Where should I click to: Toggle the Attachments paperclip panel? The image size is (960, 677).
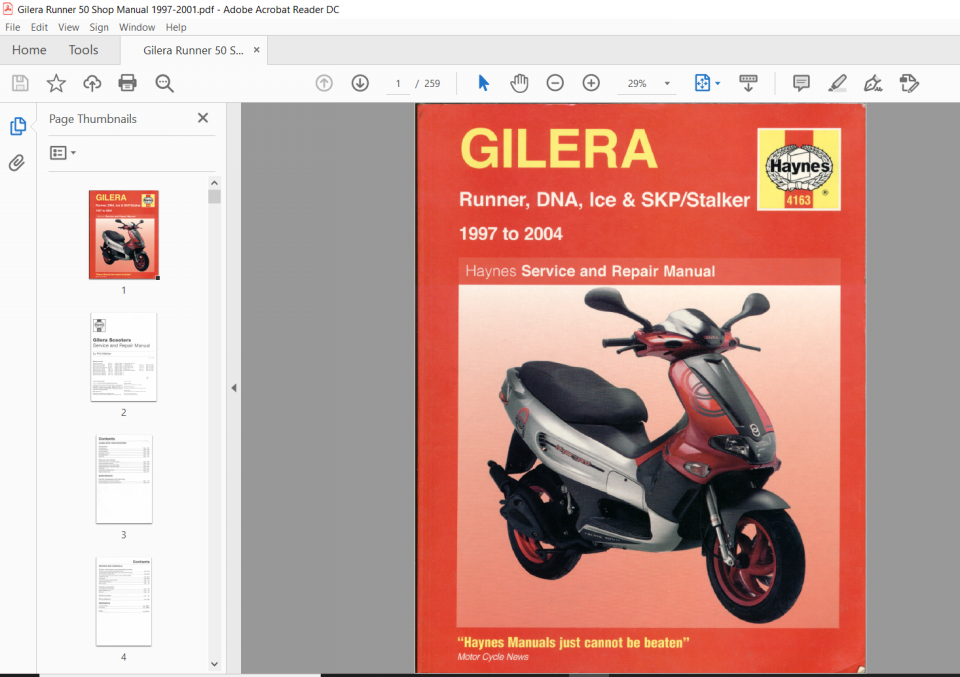(17, 163)
